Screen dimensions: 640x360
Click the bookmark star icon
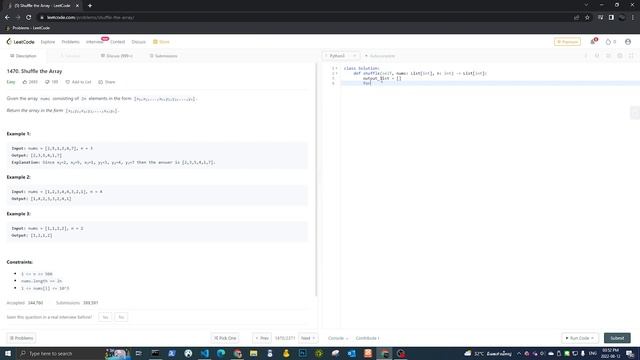(x=587, y=17)
